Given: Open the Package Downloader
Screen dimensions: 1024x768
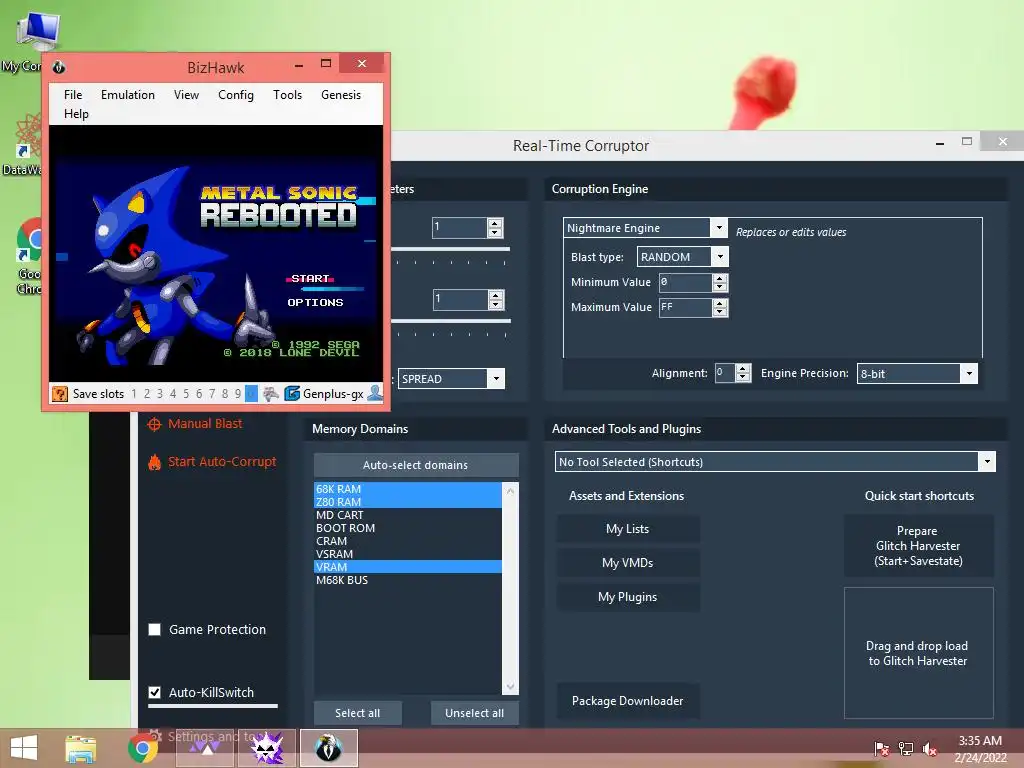Looking at the screenshot, I should [628, 701].
